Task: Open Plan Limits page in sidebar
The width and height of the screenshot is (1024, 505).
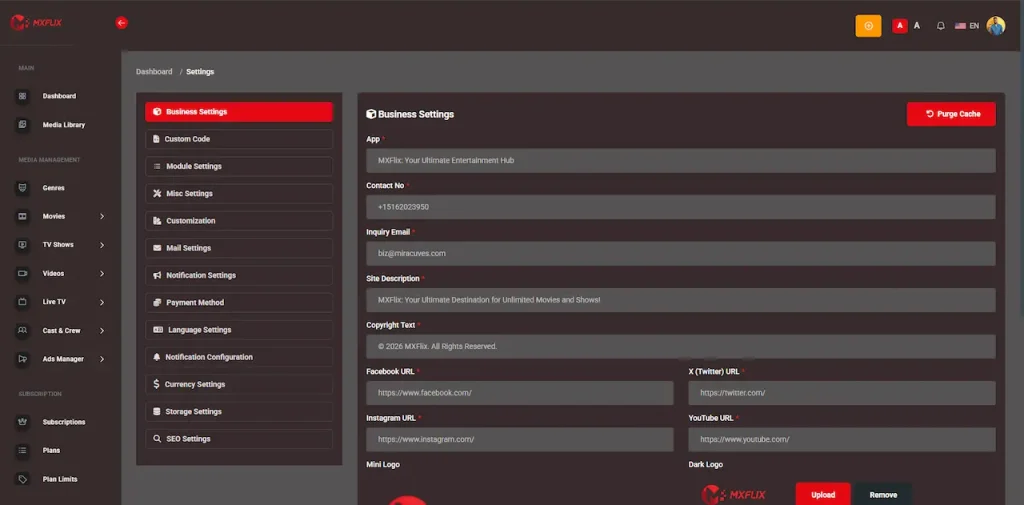Action: coord(60,479)
